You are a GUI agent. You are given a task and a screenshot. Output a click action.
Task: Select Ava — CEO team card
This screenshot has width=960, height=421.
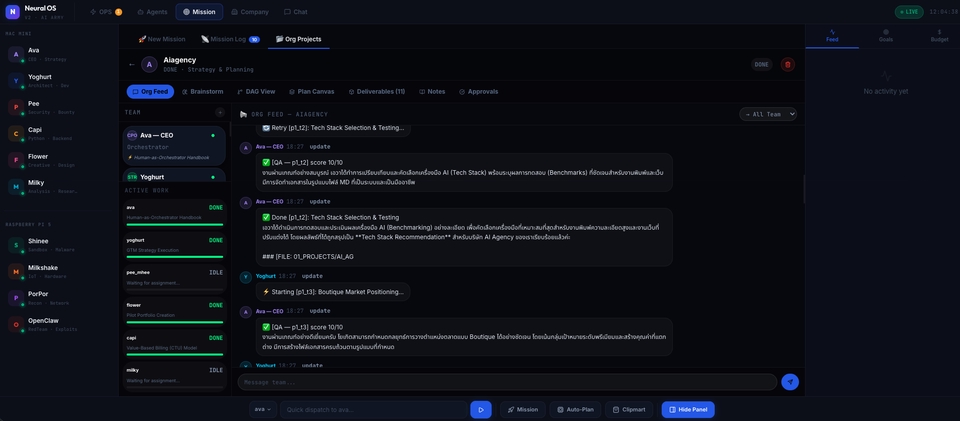pyautogui.click(x=174, y=146)
